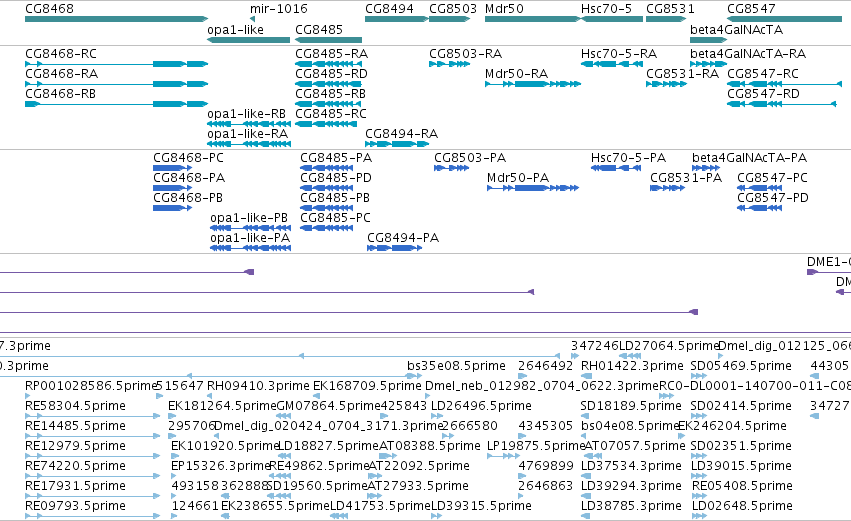Select transcript CG8468-RB

(116, 104)
